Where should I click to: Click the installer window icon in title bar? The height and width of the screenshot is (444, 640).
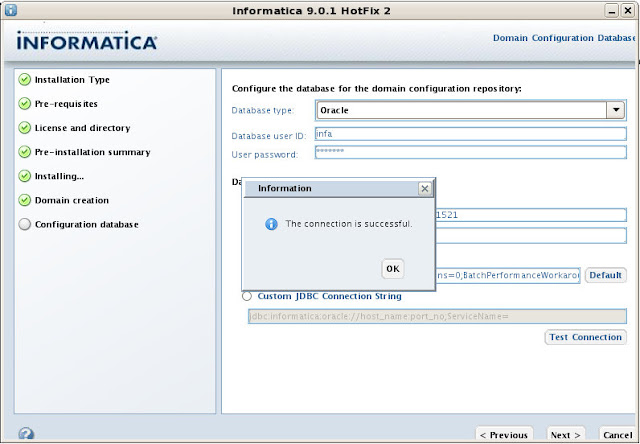[x=11, y=10]
